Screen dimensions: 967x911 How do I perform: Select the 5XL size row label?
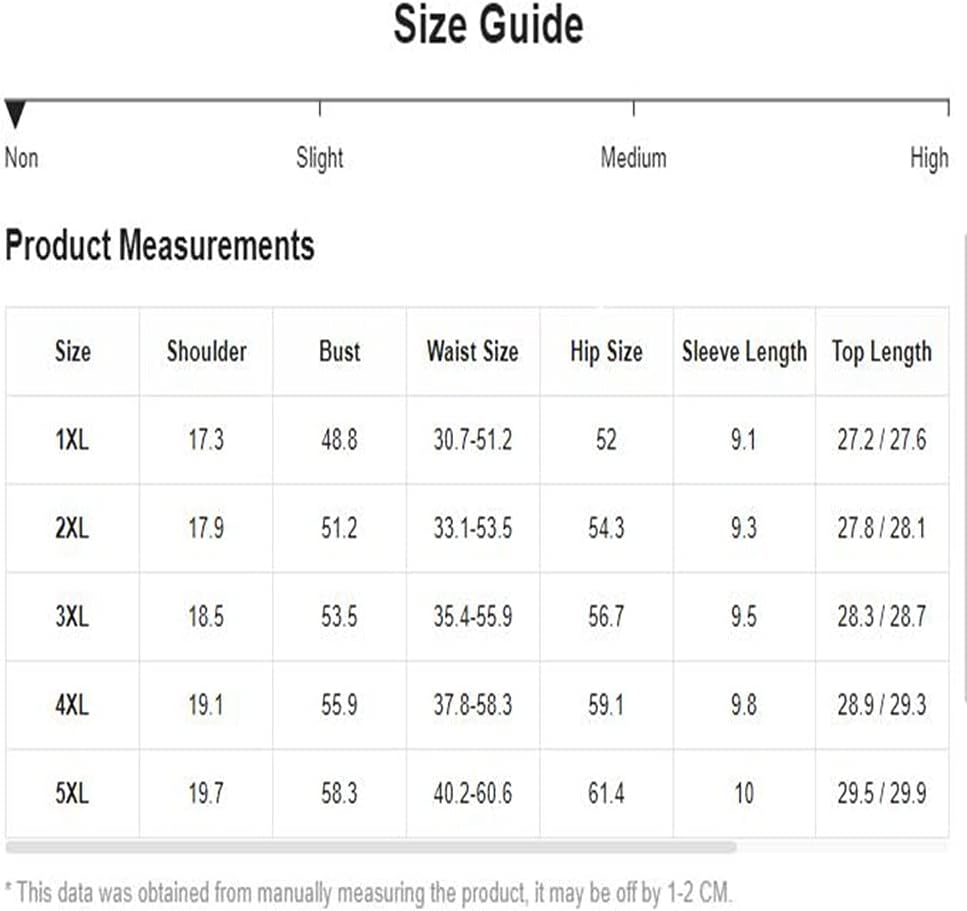coord(72,793)
